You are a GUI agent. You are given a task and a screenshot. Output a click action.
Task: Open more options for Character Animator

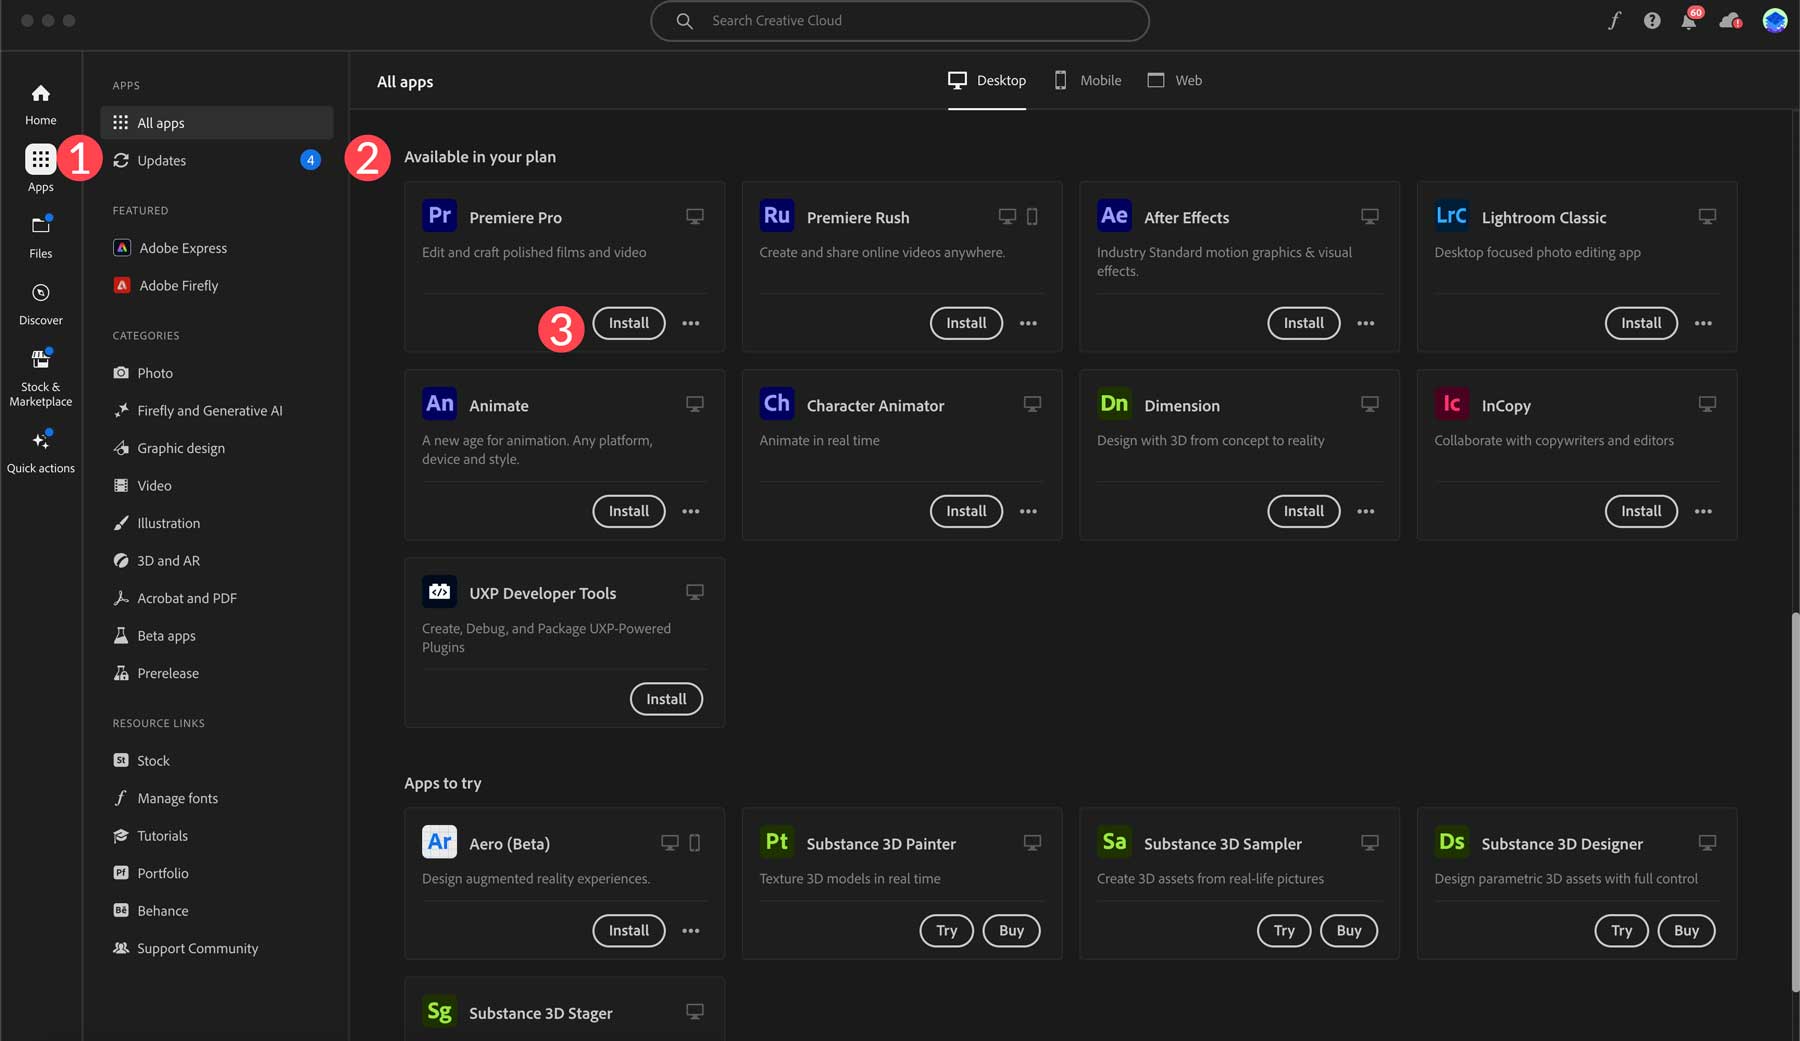1028,511
